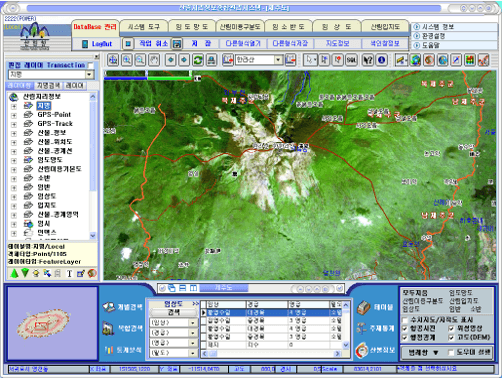Click the 작업 취소 button

point(153,43)
